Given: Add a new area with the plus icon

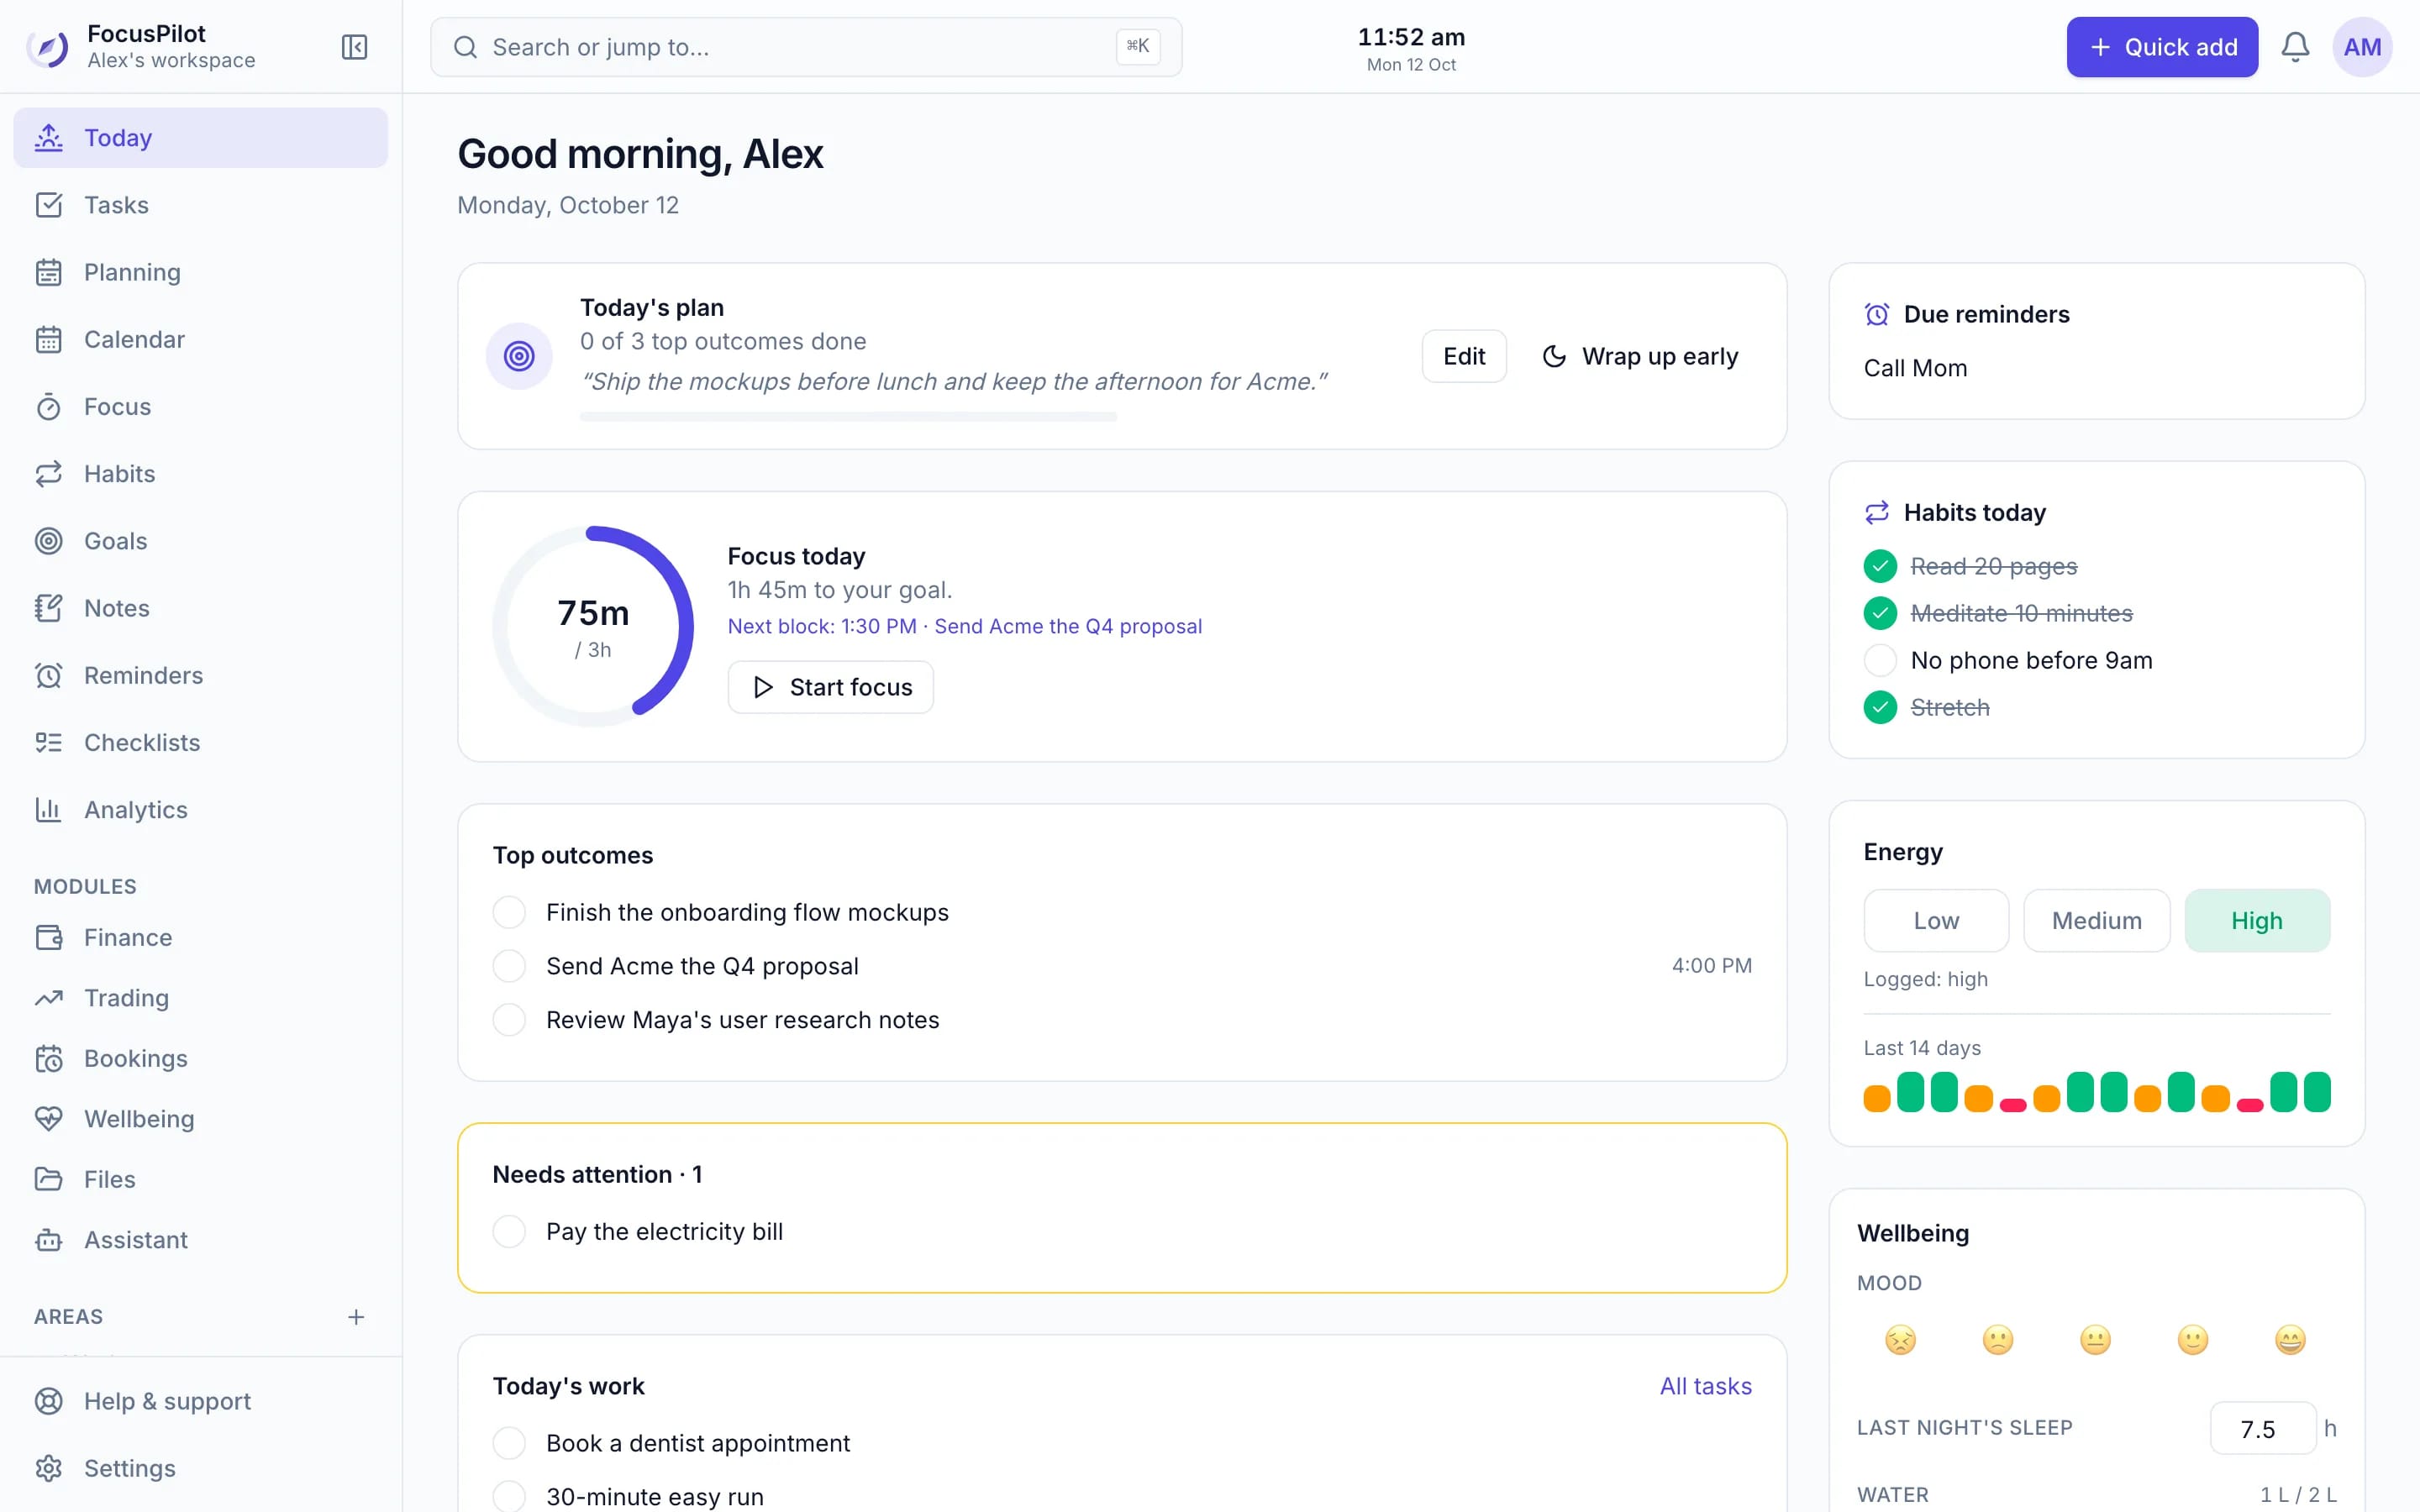Looking at the screenshot, I should 356,1317.
